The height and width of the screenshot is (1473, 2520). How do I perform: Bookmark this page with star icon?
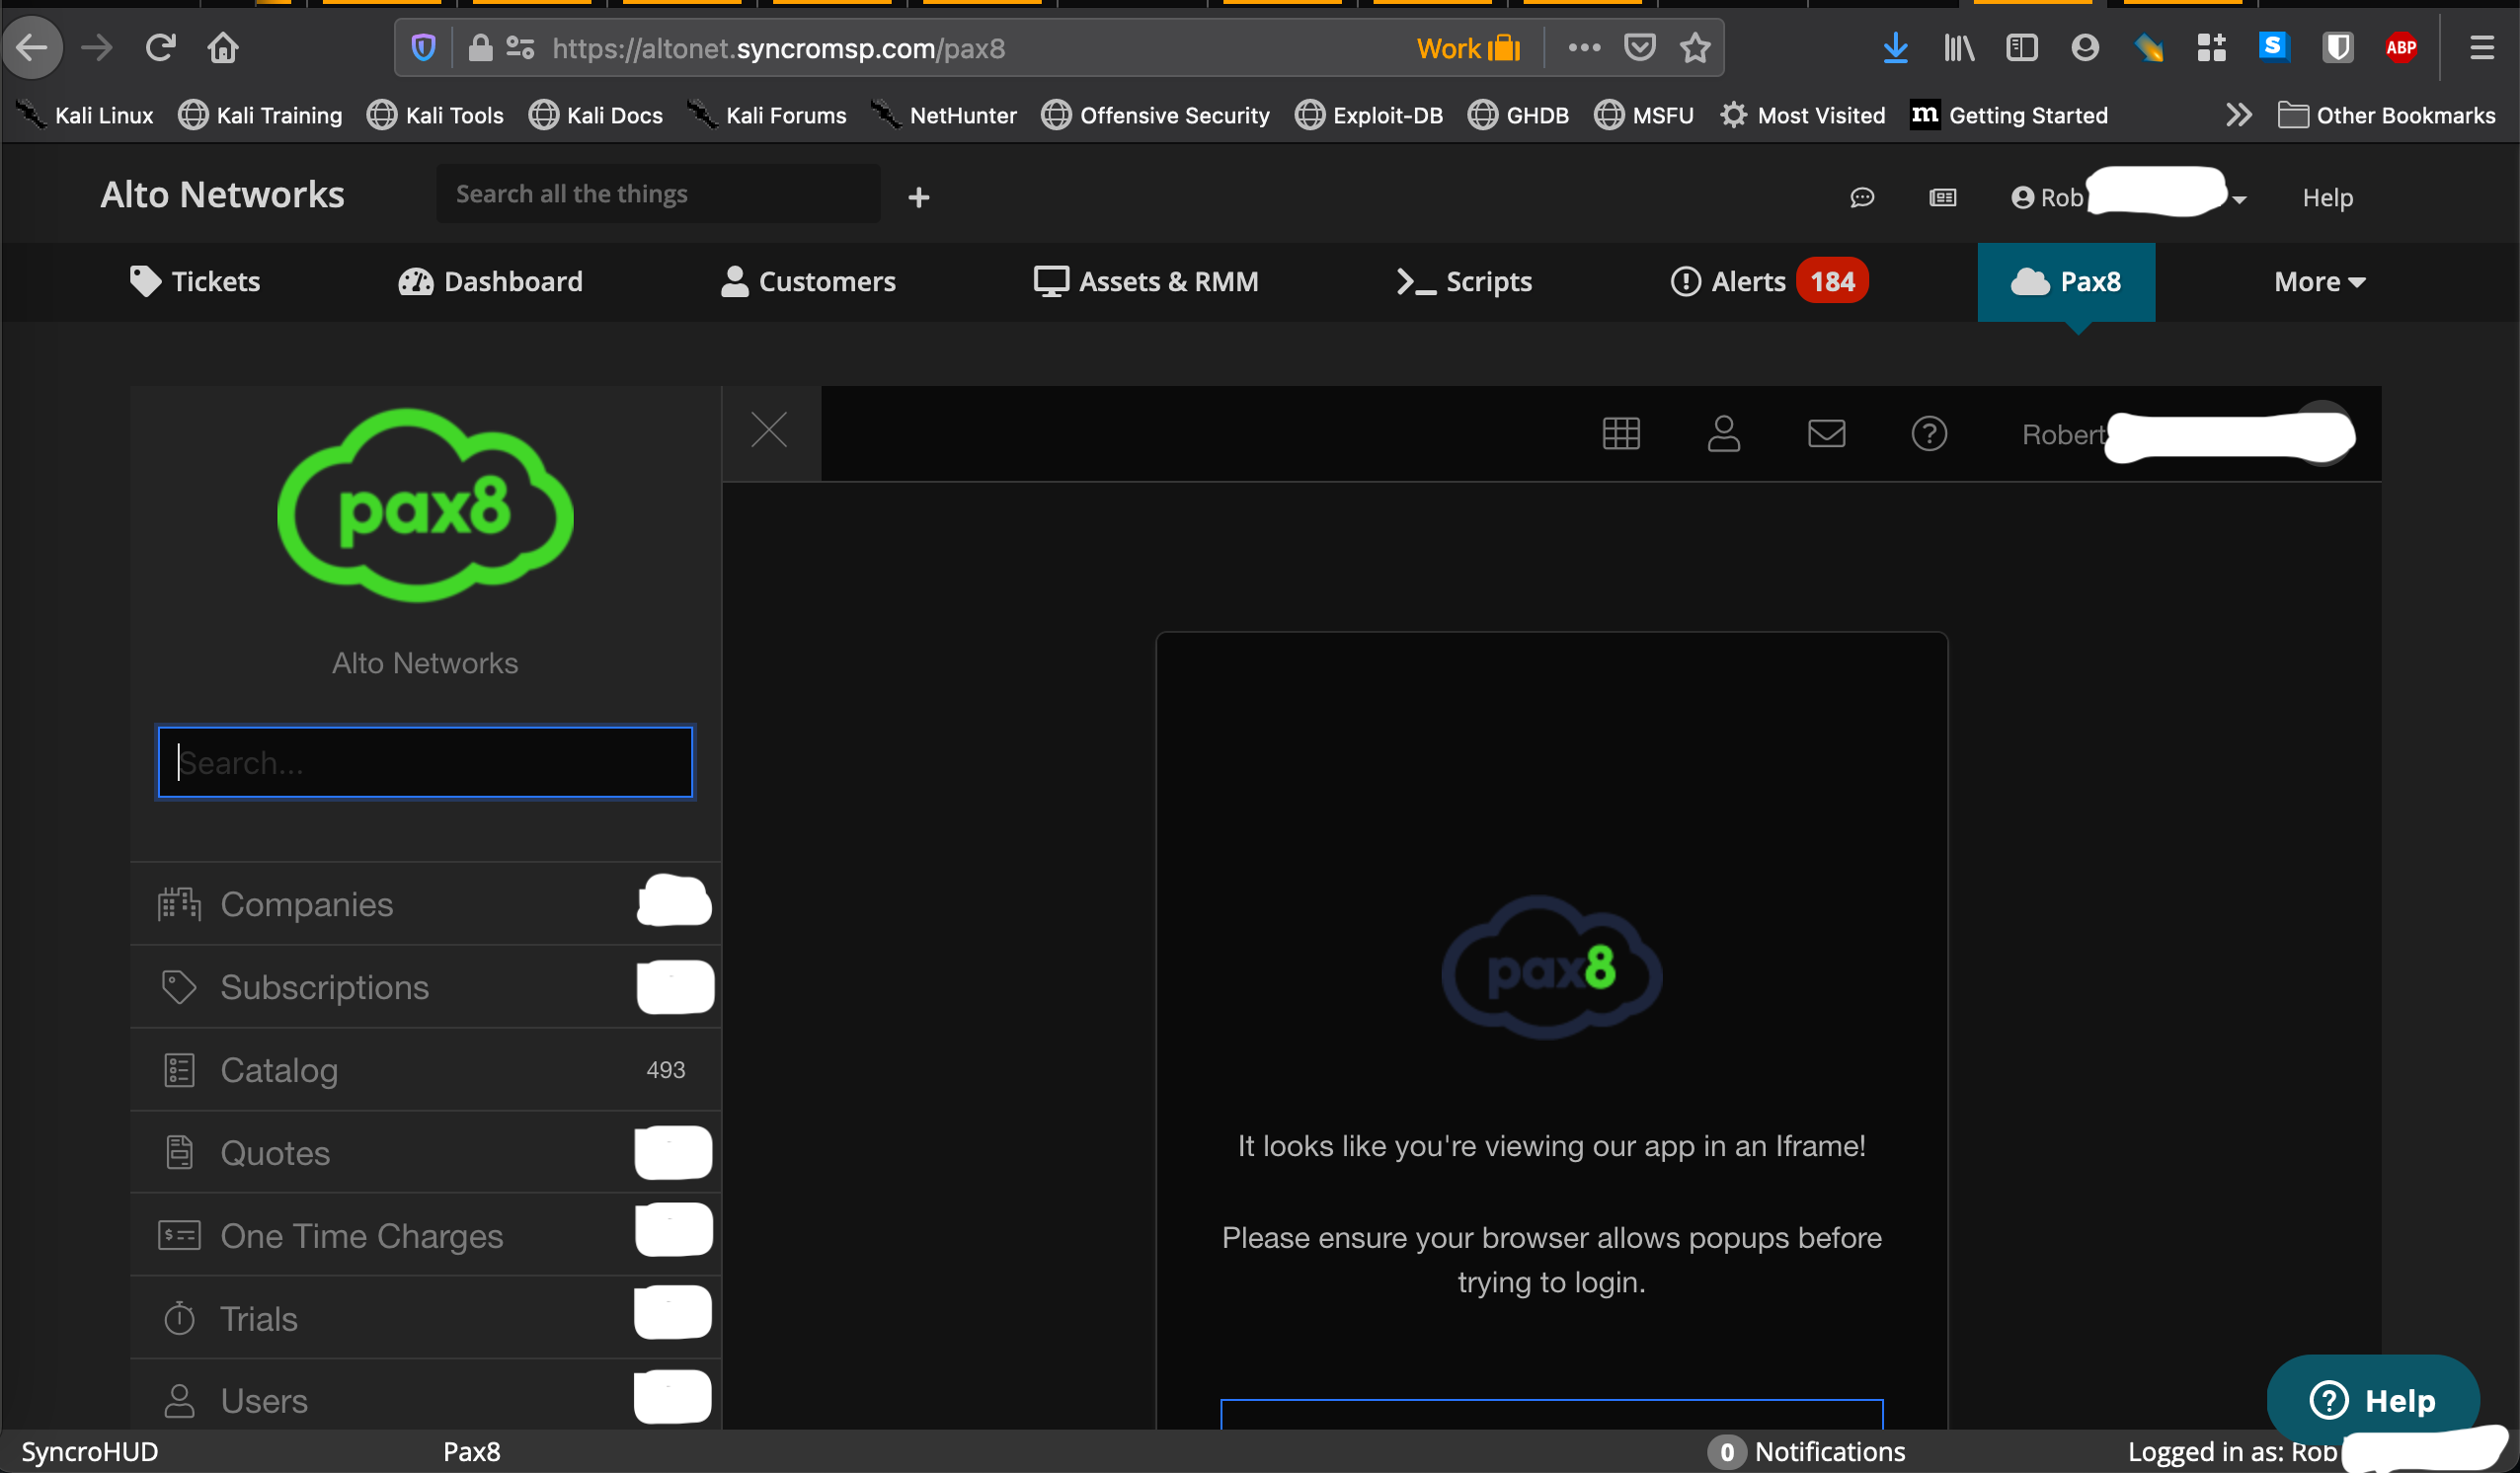pos(1694,48)
